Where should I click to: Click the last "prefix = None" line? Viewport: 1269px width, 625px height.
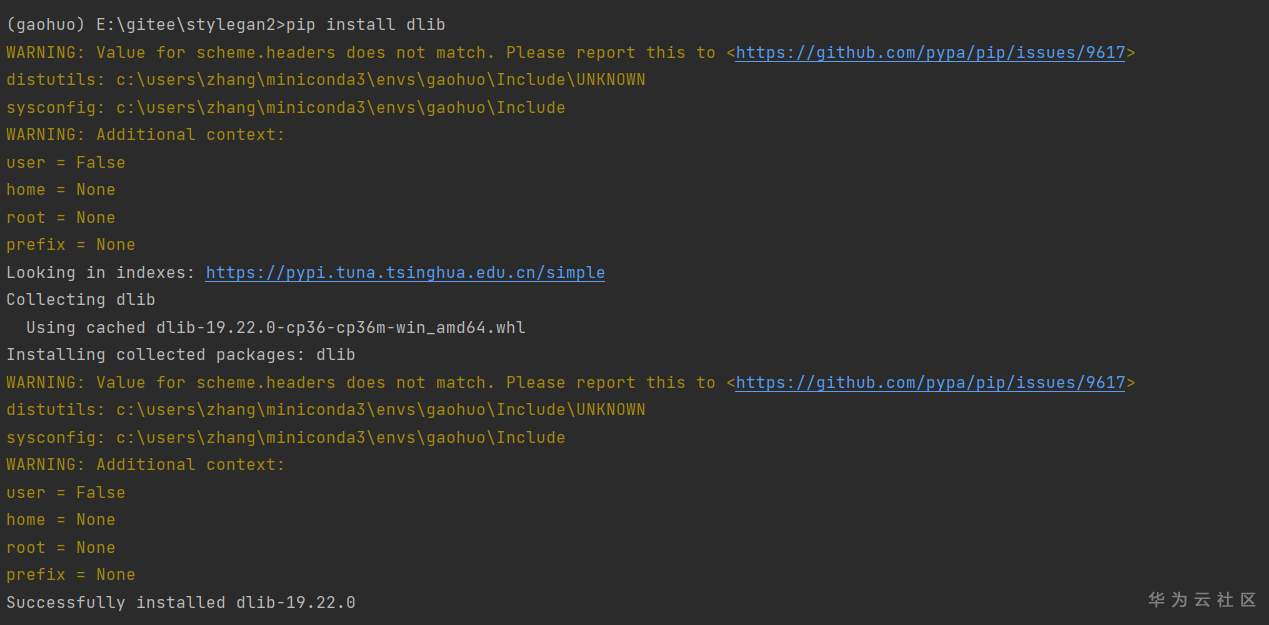tap(71, 574)
